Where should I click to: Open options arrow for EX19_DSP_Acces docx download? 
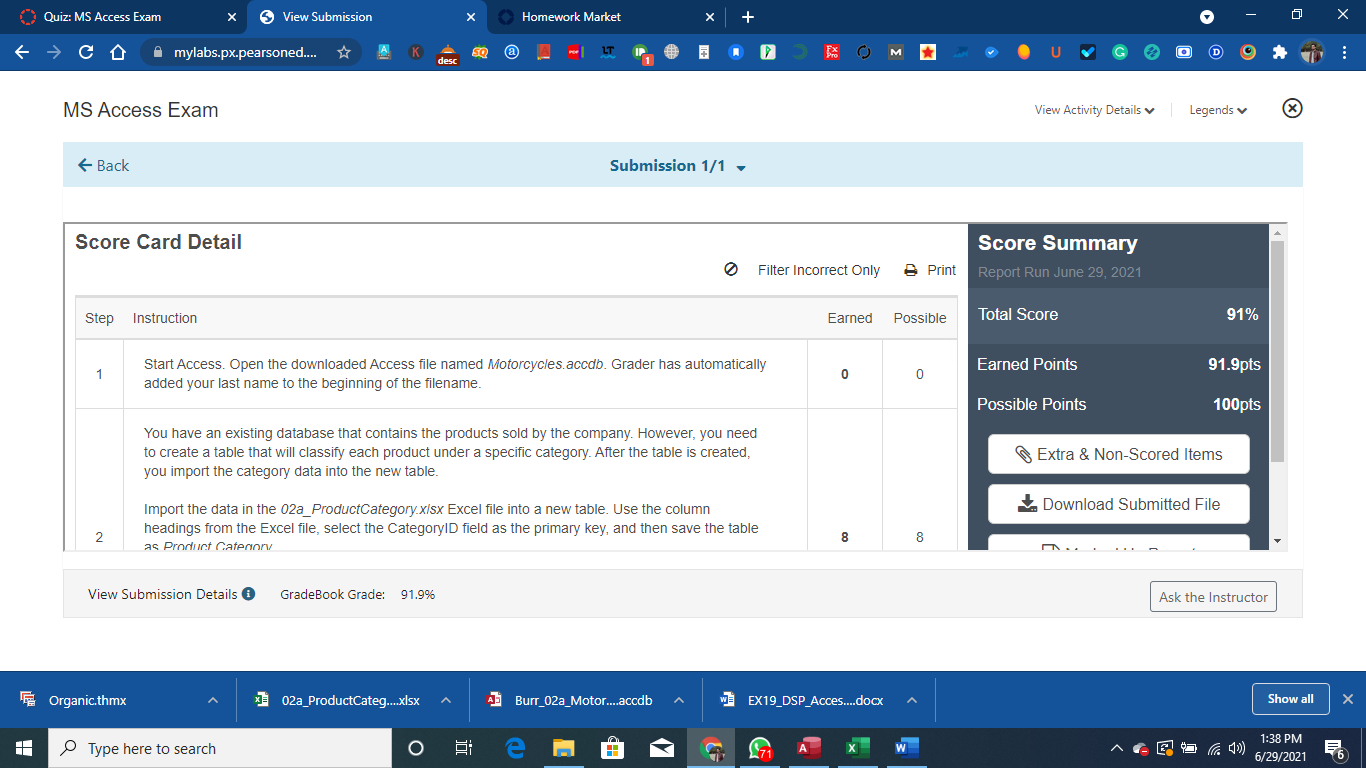pos(912,700)
